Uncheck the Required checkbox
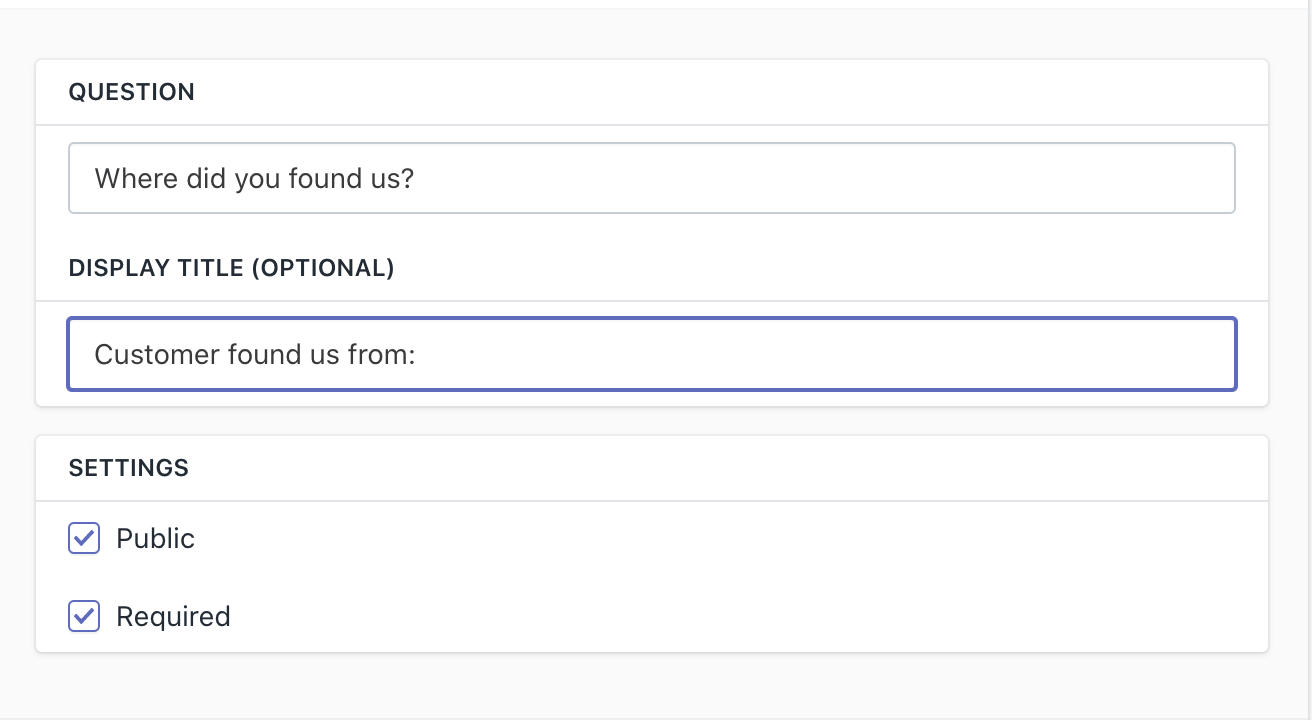The width and height of the screenshot is (1312, 720). pos(84,616)
